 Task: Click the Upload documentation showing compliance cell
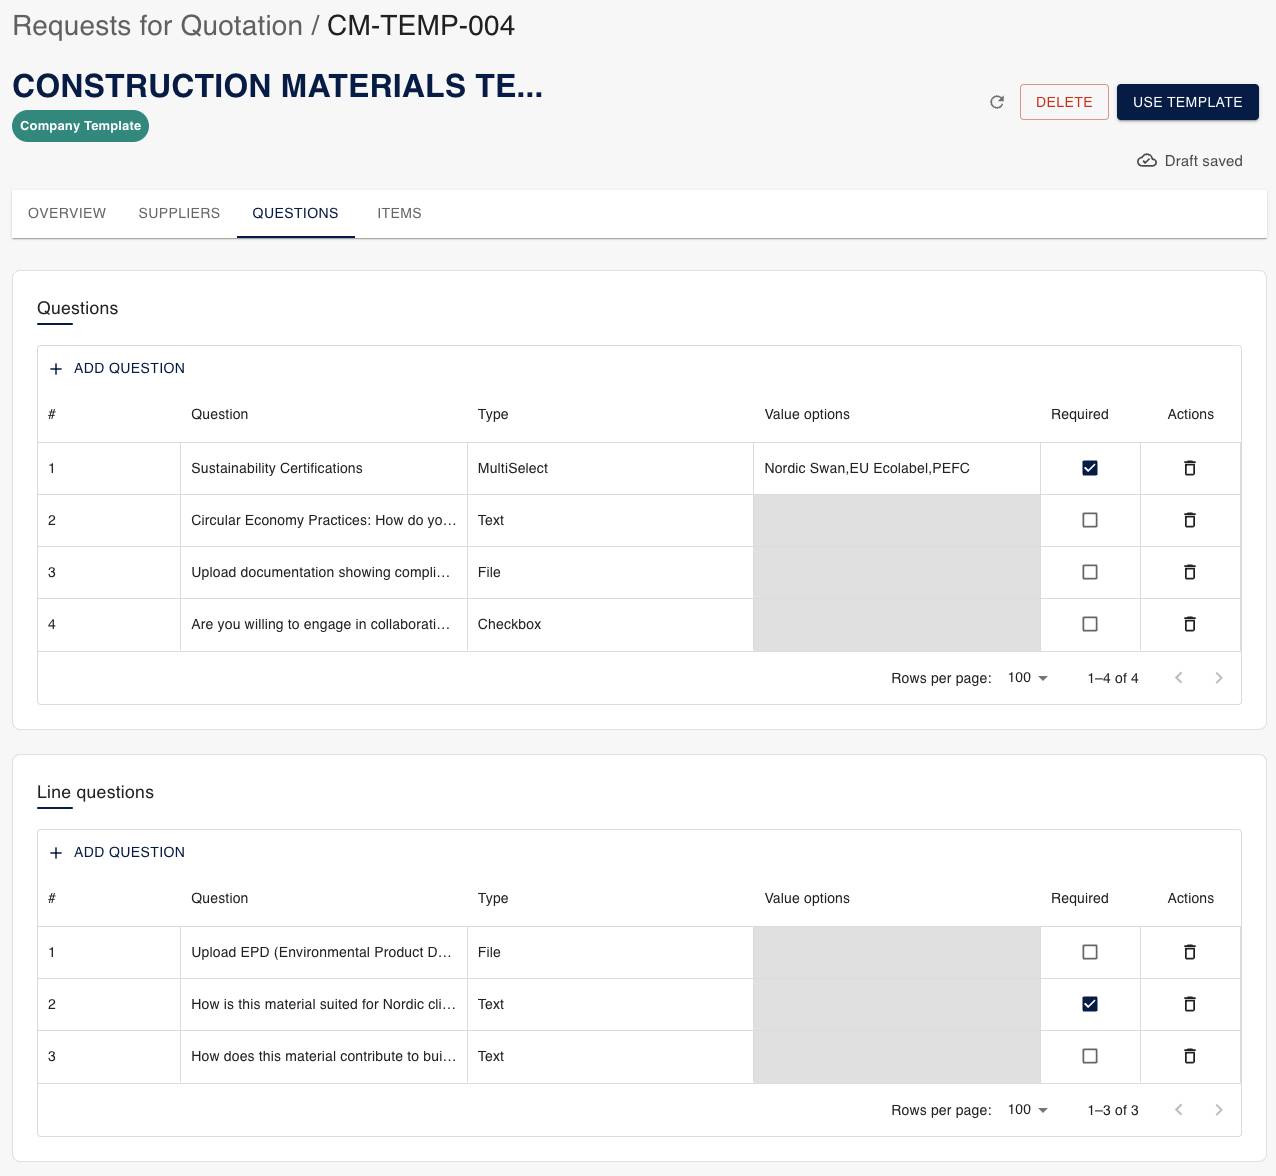pos(324,572)
